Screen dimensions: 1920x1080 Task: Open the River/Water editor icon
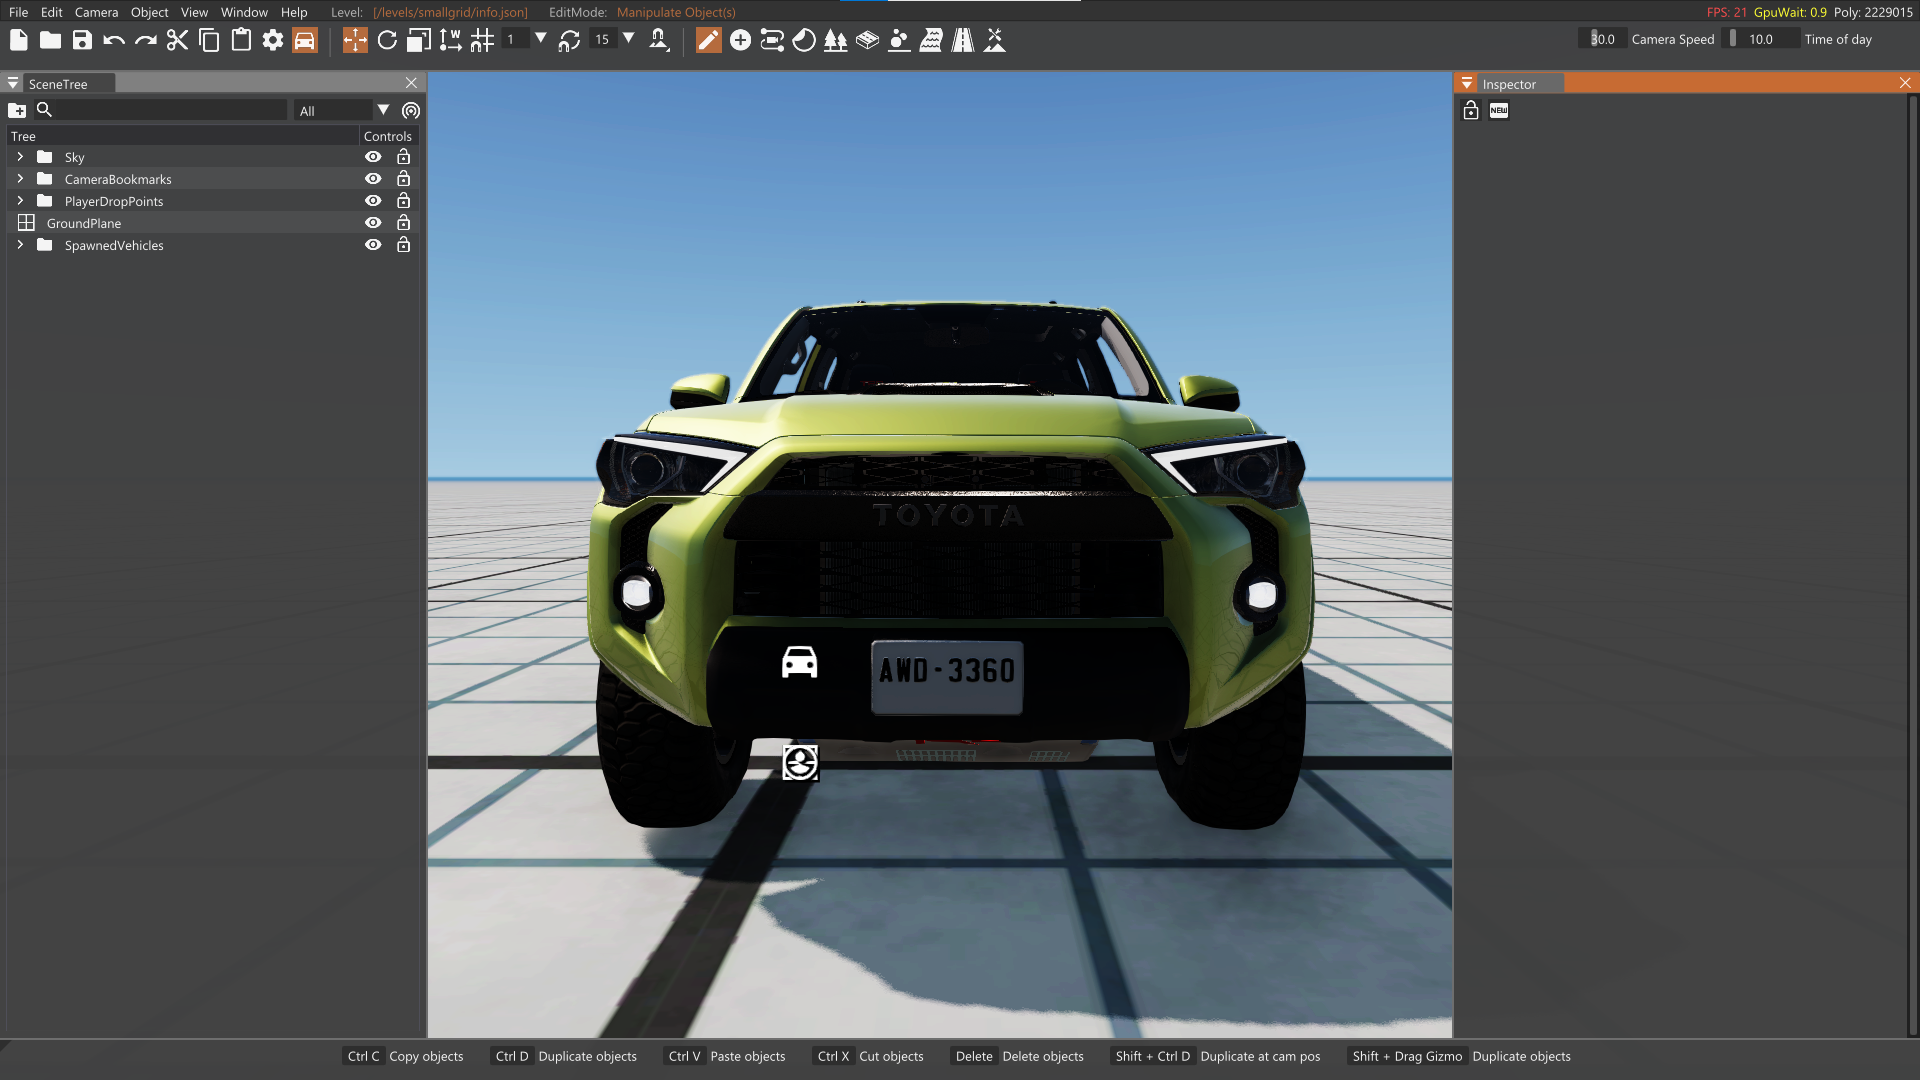coord(931,40)
